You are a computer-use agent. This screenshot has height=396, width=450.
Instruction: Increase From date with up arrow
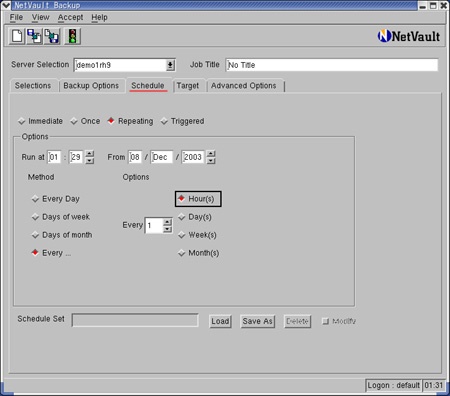[211, 154]
